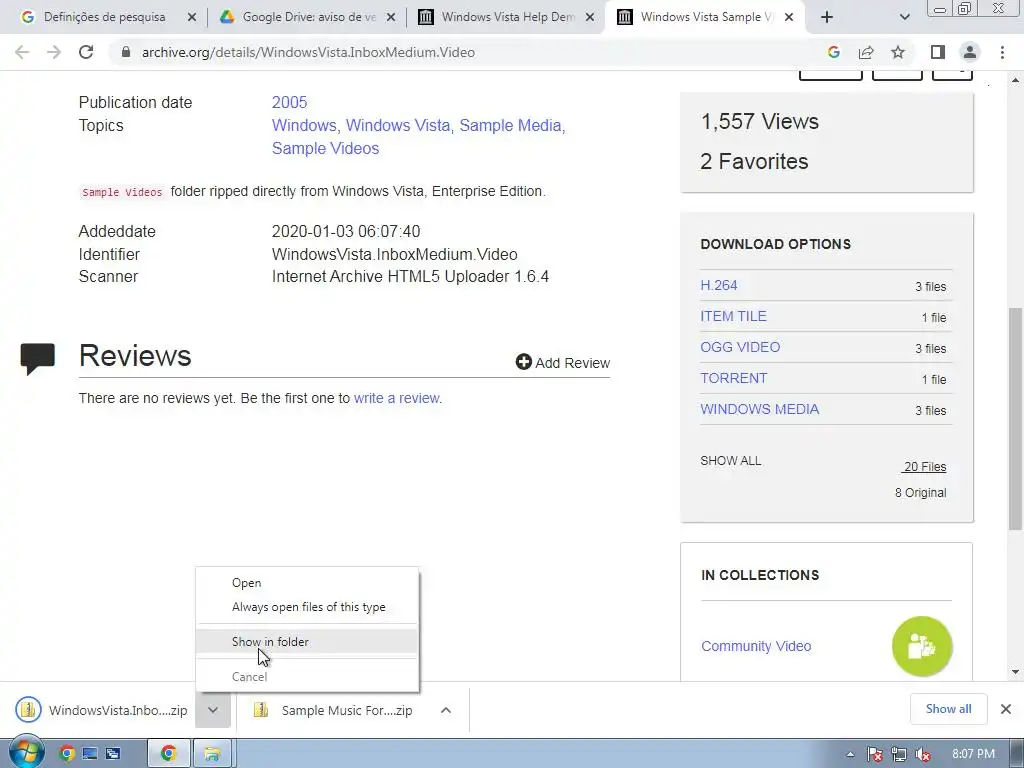
Task: Open the WindowsVista.Inbo....zip download item
Action: click(x=102, y=710)
